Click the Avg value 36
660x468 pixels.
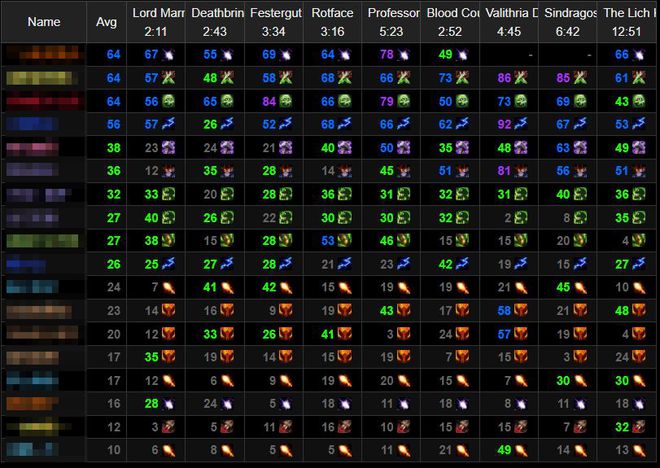113,171
